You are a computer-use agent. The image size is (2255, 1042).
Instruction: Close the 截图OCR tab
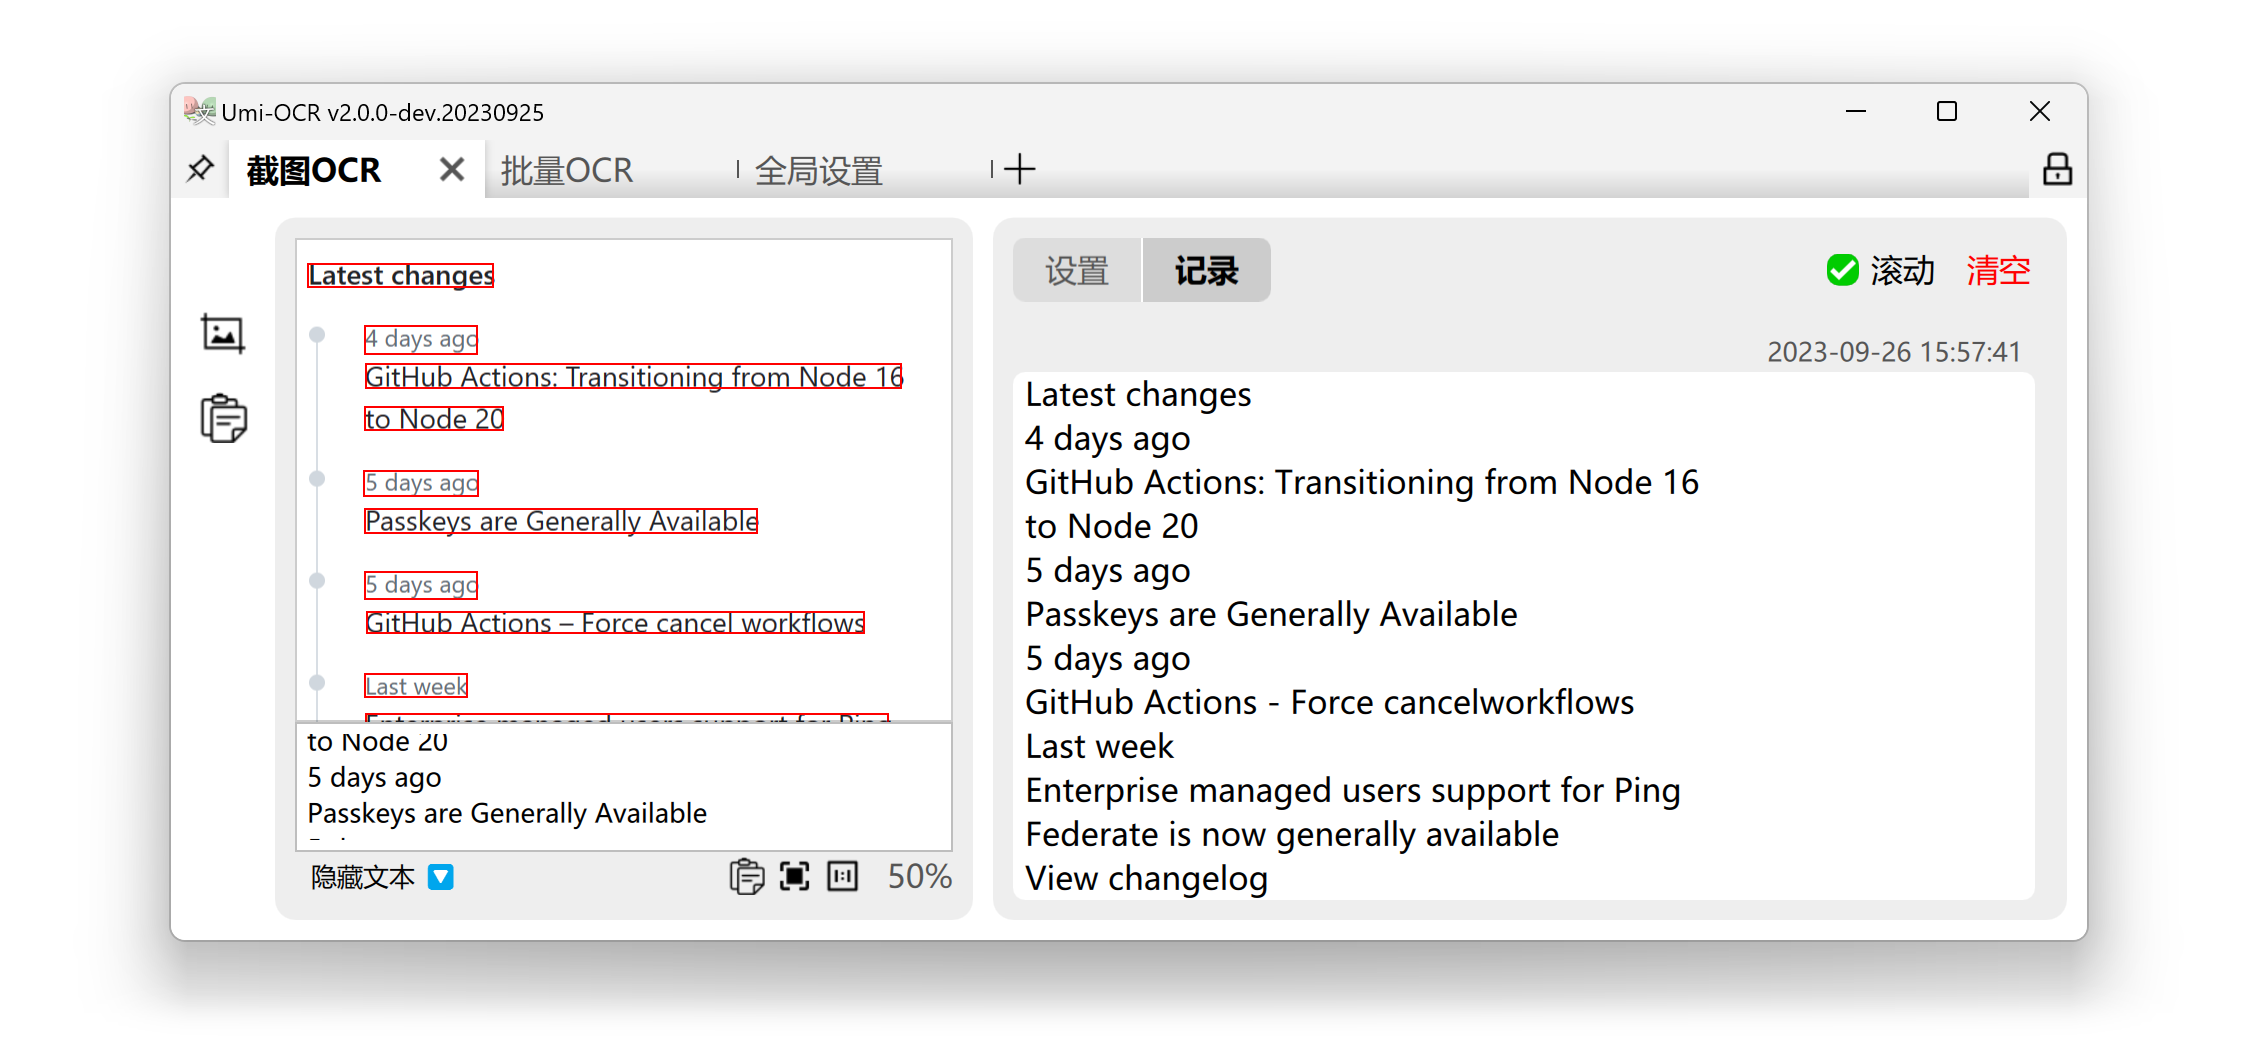pos(450,168)
